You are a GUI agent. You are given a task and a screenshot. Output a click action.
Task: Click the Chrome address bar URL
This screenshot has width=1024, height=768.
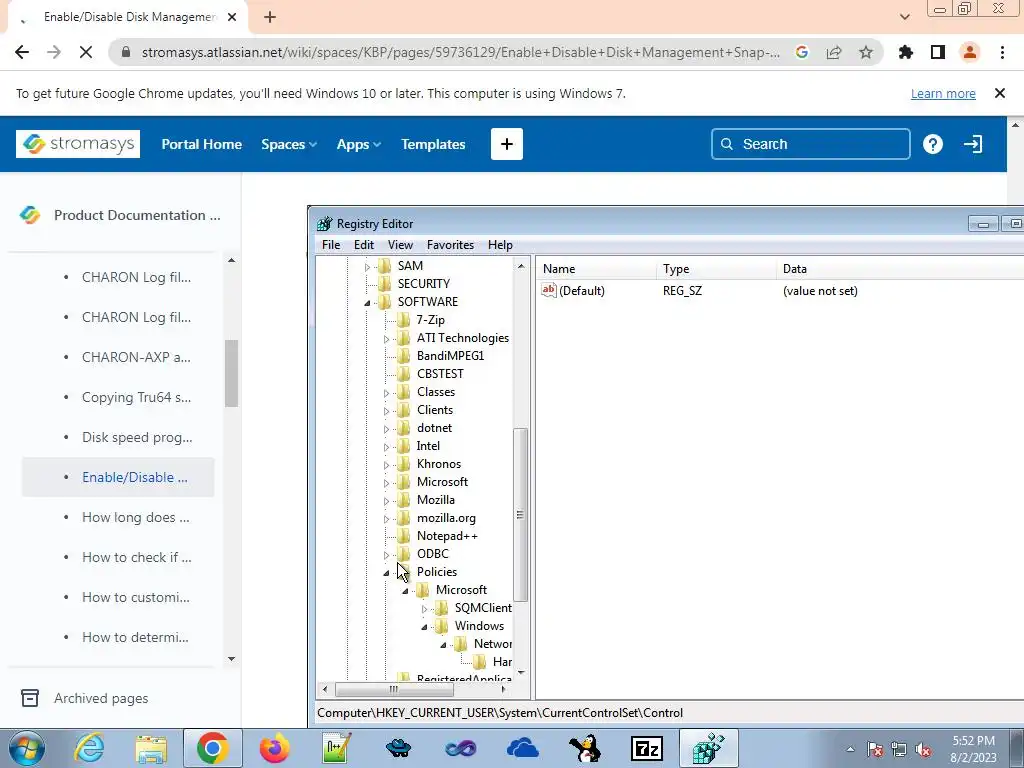[460, 52]
